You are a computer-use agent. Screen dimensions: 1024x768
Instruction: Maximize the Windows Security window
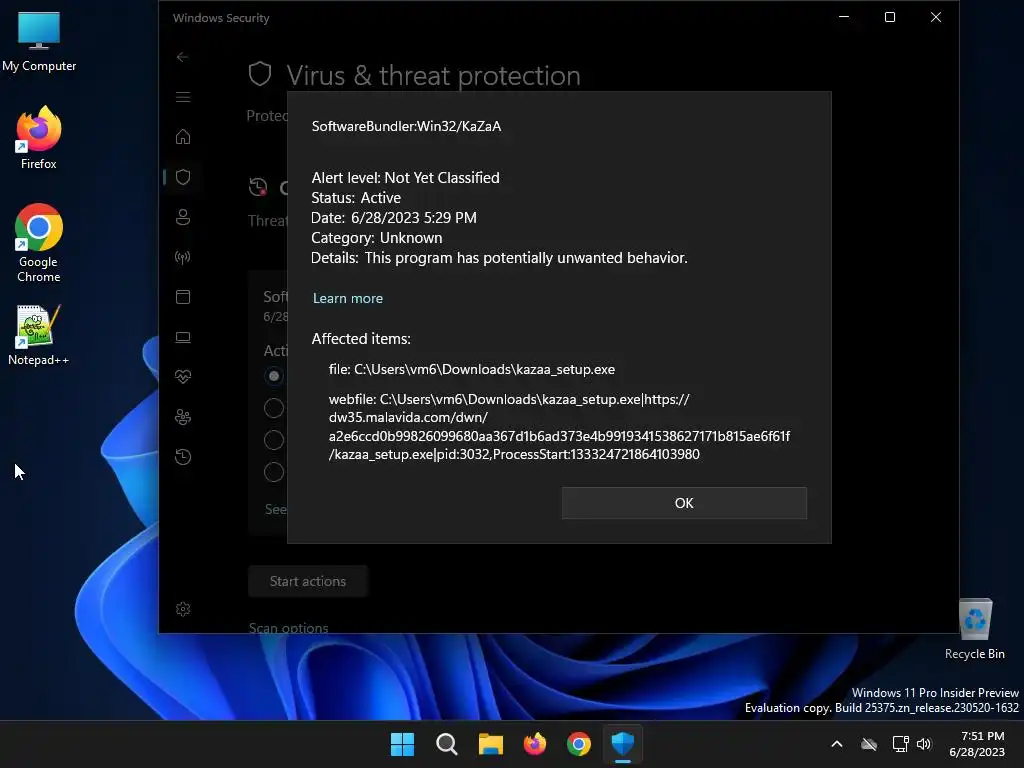tap(889, 17)
